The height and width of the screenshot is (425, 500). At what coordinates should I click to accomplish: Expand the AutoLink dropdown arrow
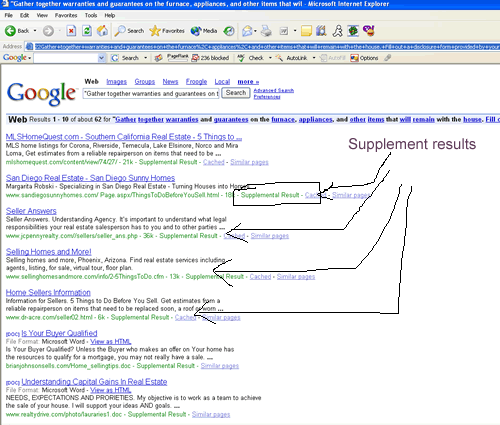pos(314,58)
